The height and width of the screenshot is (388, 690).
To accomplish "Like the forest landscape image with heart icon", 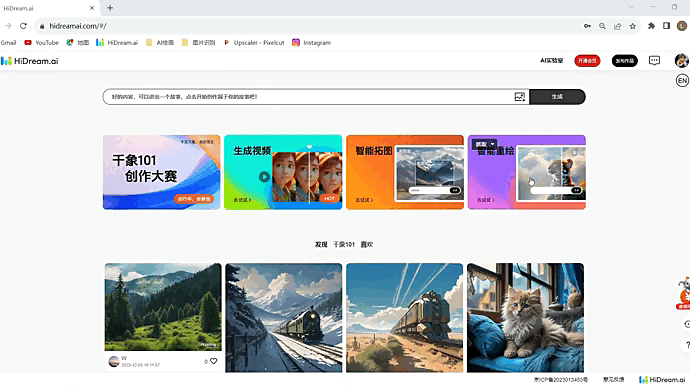I will 213,361.
